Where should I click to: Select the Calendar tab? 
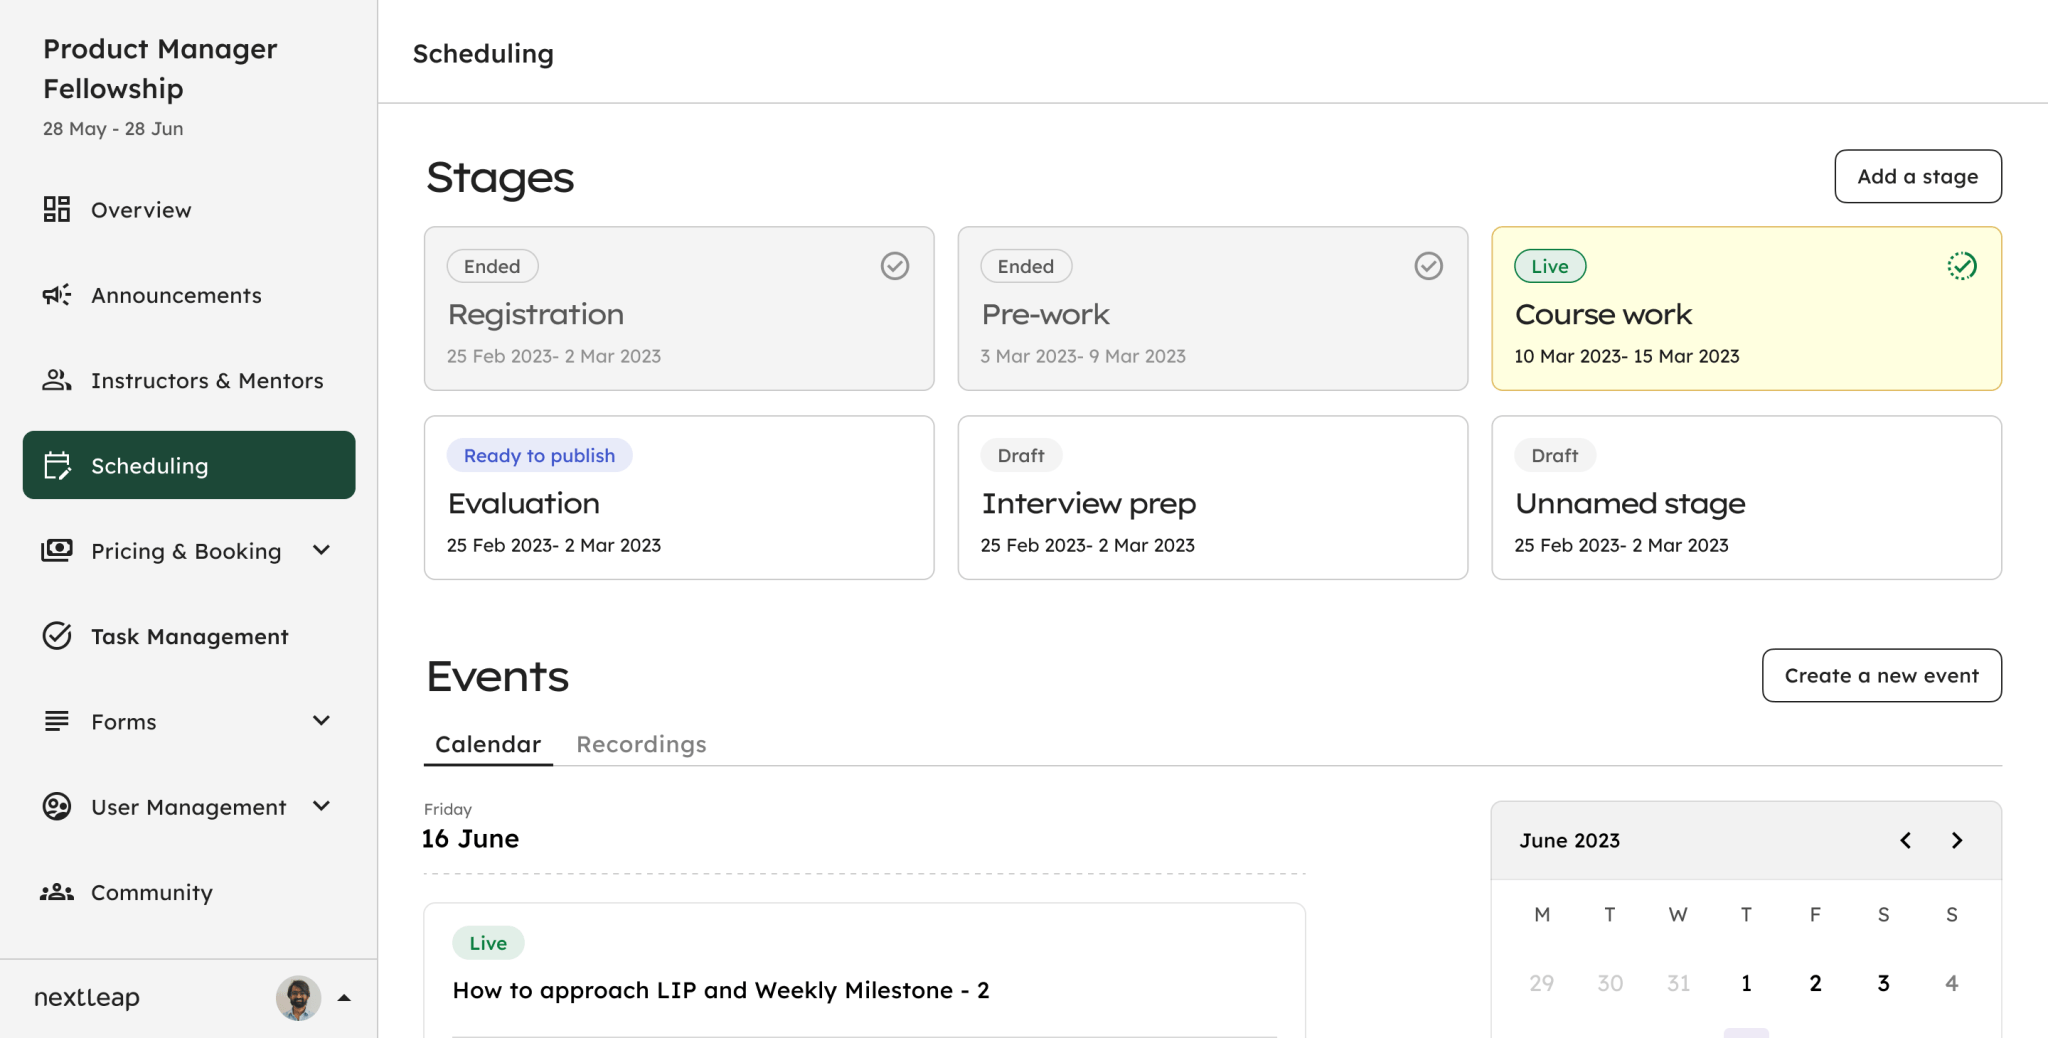pos(488,744)
